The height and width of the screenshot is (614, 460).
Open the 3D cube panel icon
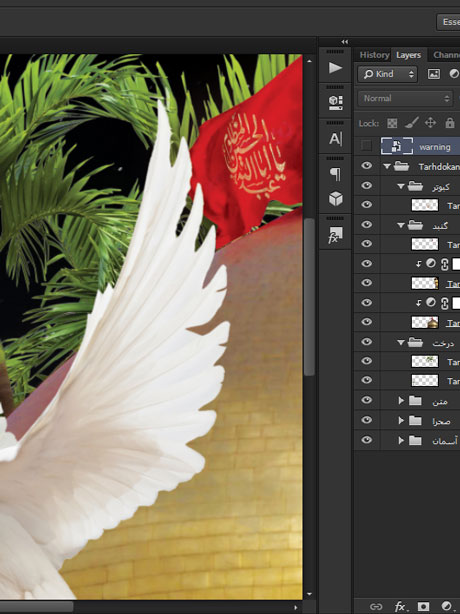tap(336, 199)
